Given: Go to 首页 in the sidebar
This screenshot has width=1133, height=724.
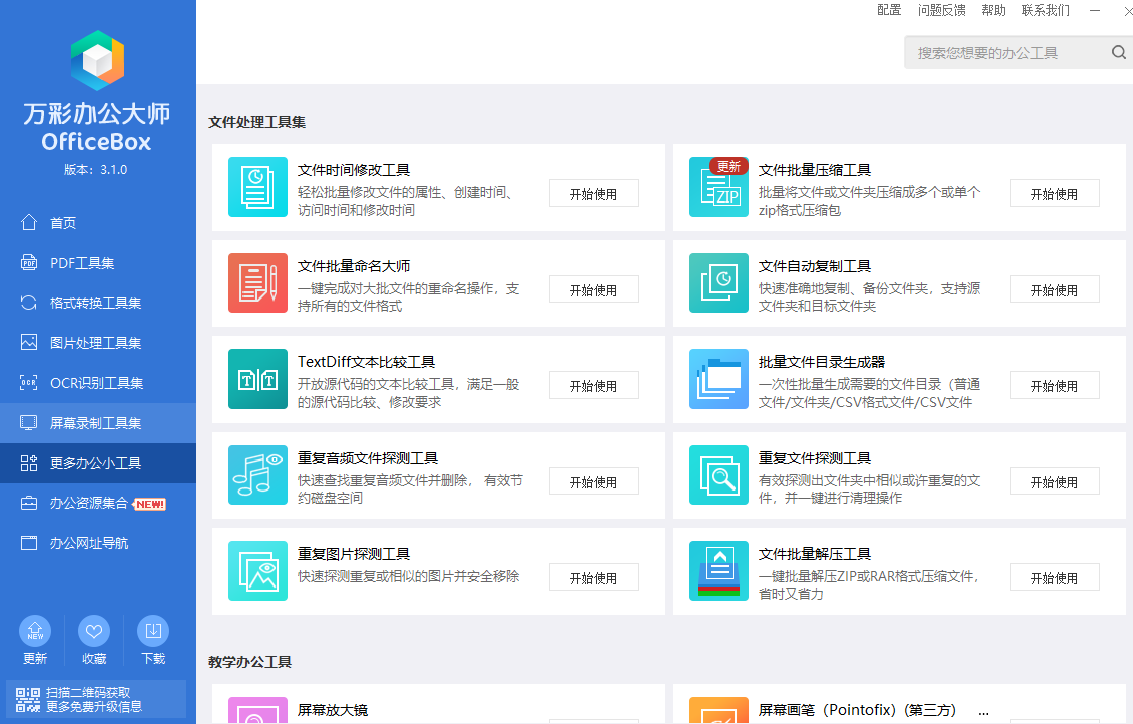Looking at the screenshot, I should point(63,223).
